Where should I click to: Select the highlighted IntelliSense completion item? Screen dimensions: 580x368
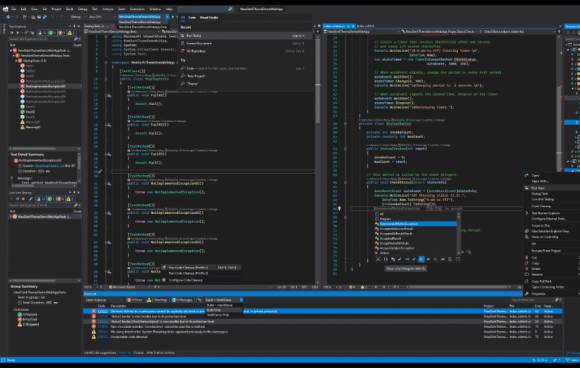(x=416, y=224)
